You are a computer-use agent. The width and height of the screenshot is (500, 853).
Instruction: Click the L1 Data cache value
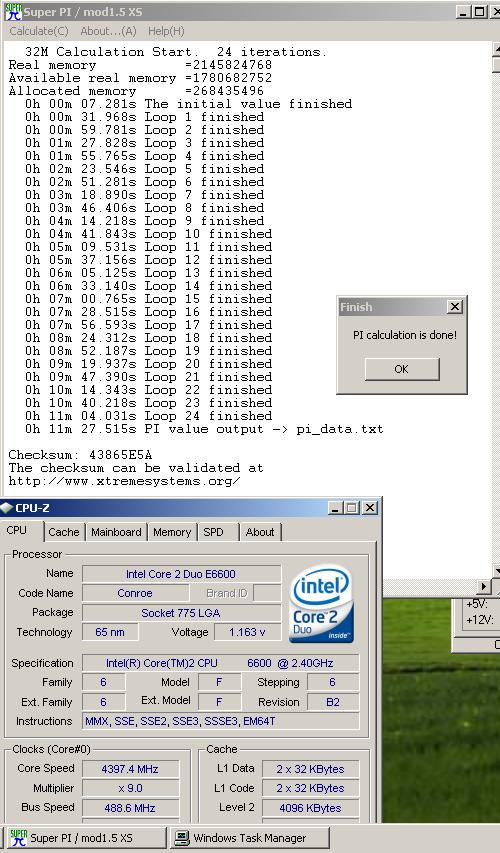click(x=310, y=769)
